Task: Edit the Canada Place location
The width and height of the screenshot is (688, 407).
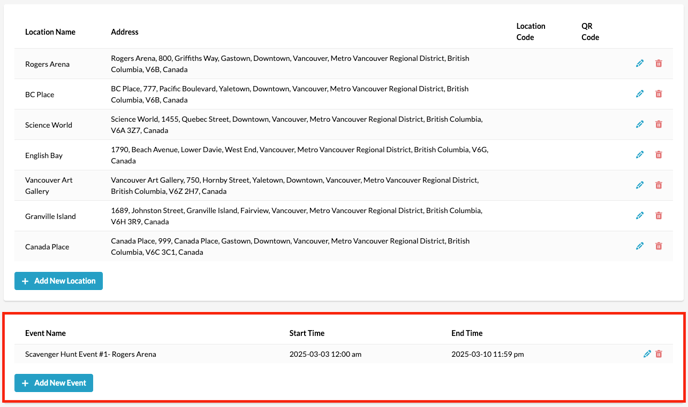Action: 640,246
